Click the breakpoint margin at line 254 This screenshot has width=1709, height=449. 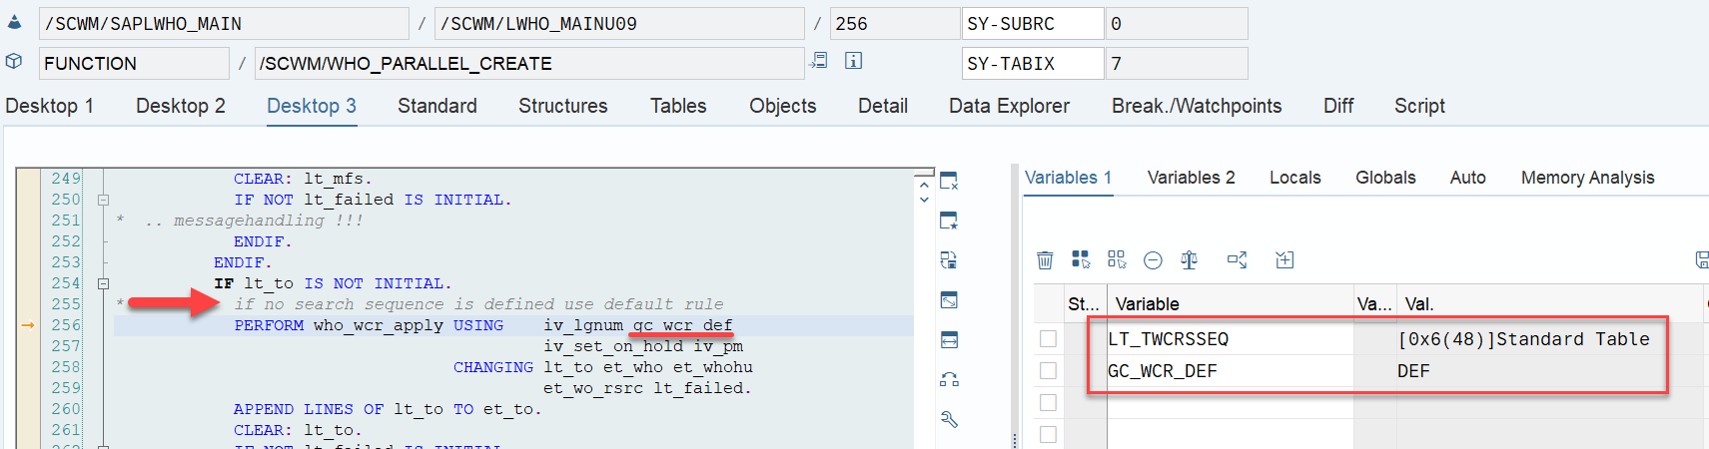coord(27,284)
